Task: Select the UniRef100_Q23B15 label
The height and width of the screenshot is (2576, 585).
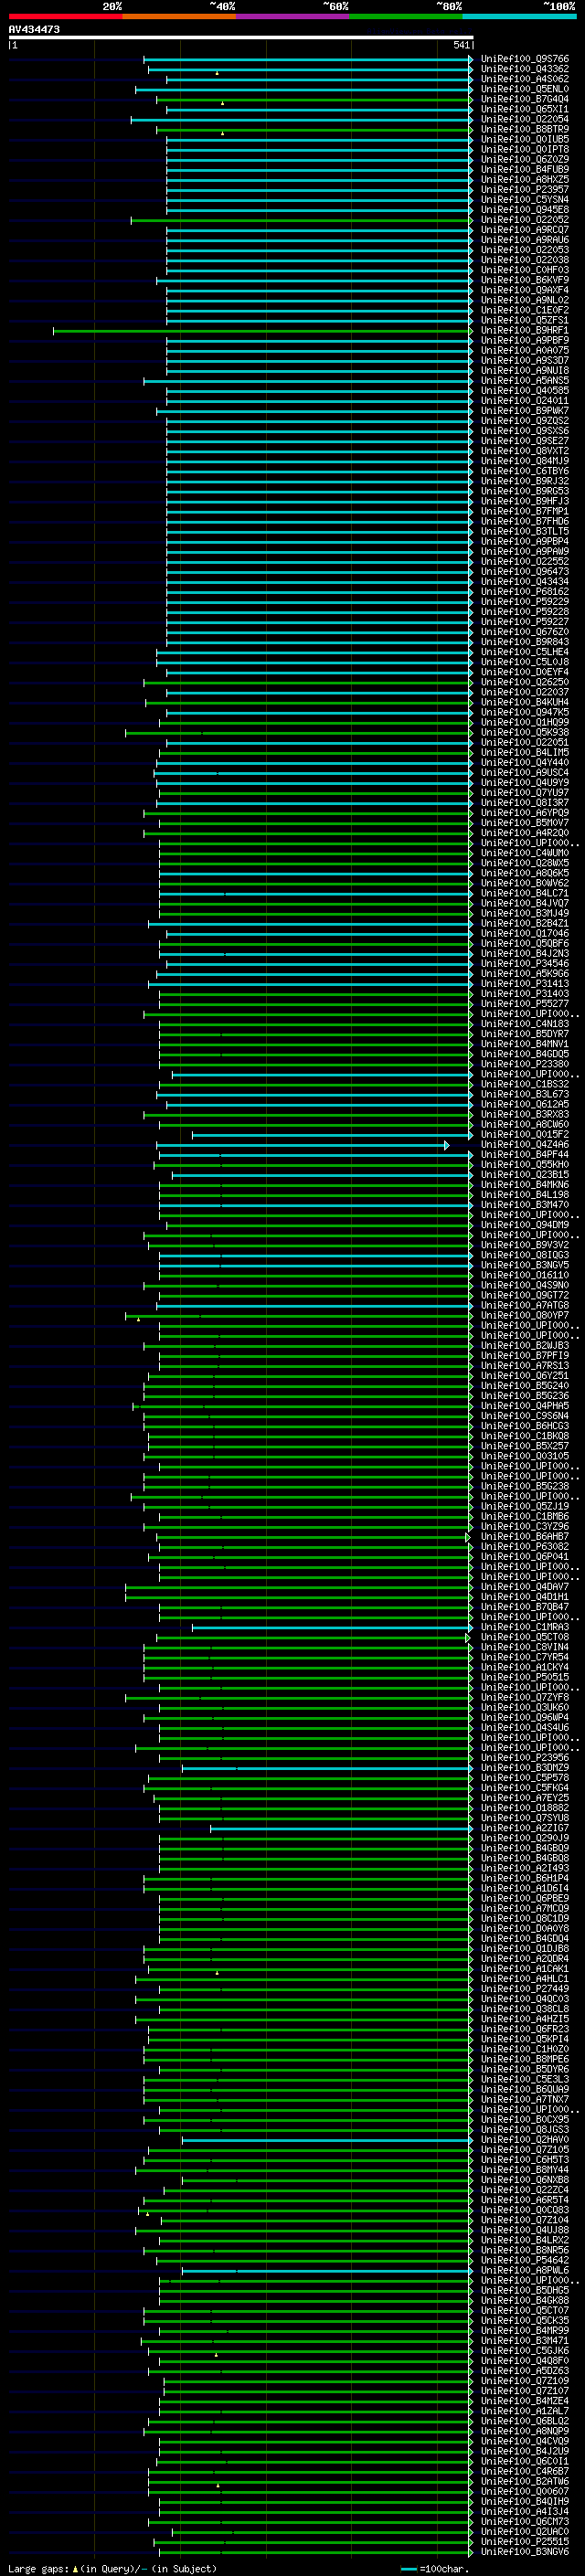Action: 525,1175
